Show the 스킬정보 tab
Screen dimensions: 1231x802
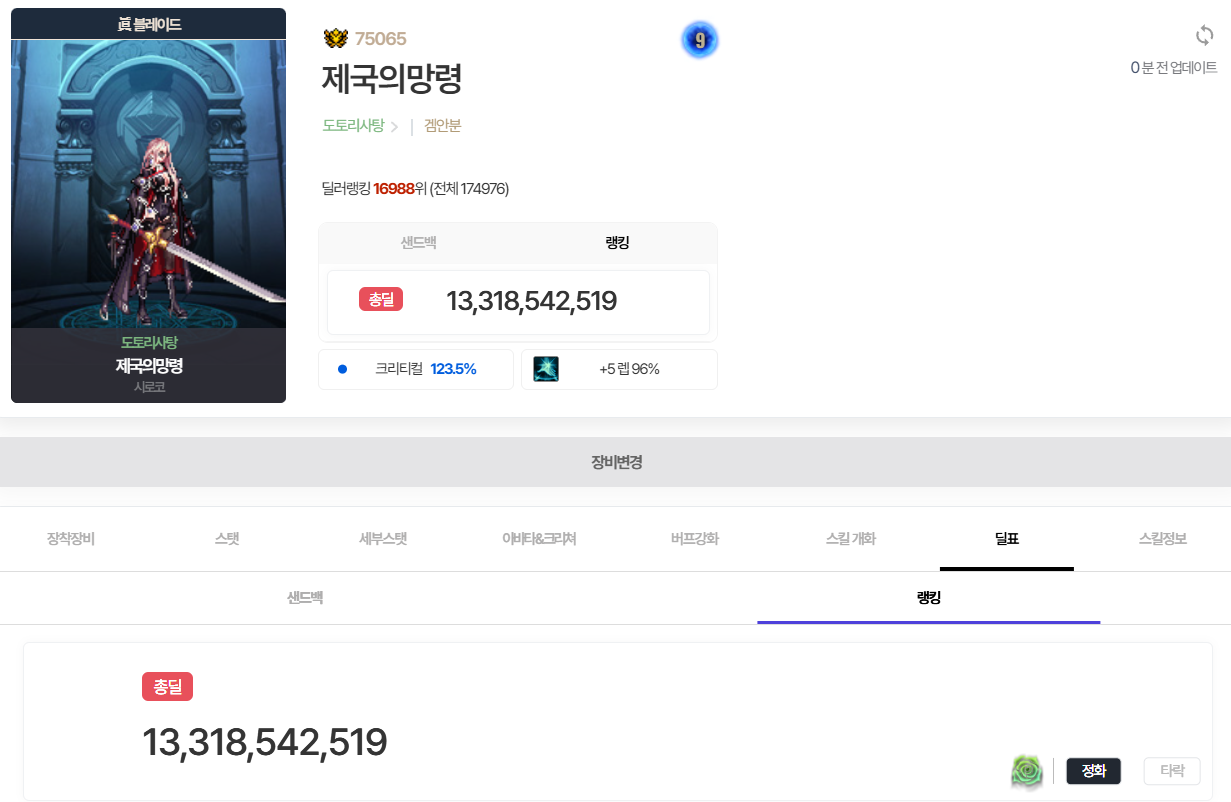tap(1163, 539)
